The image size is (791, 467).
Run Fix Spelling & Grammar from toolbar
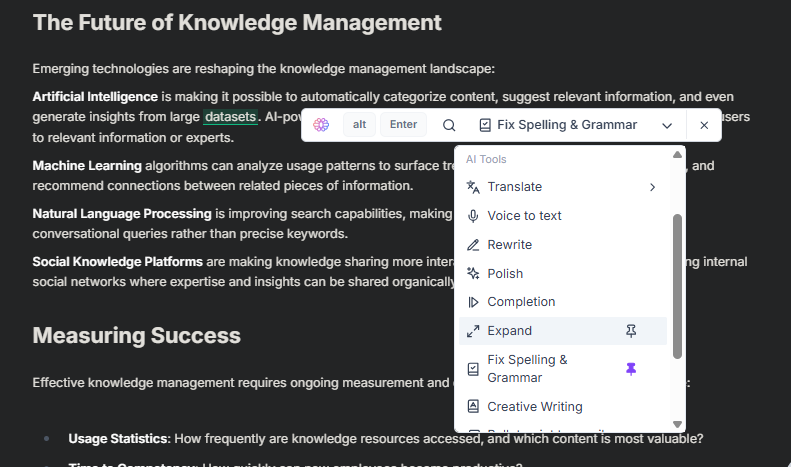(558, 125)
